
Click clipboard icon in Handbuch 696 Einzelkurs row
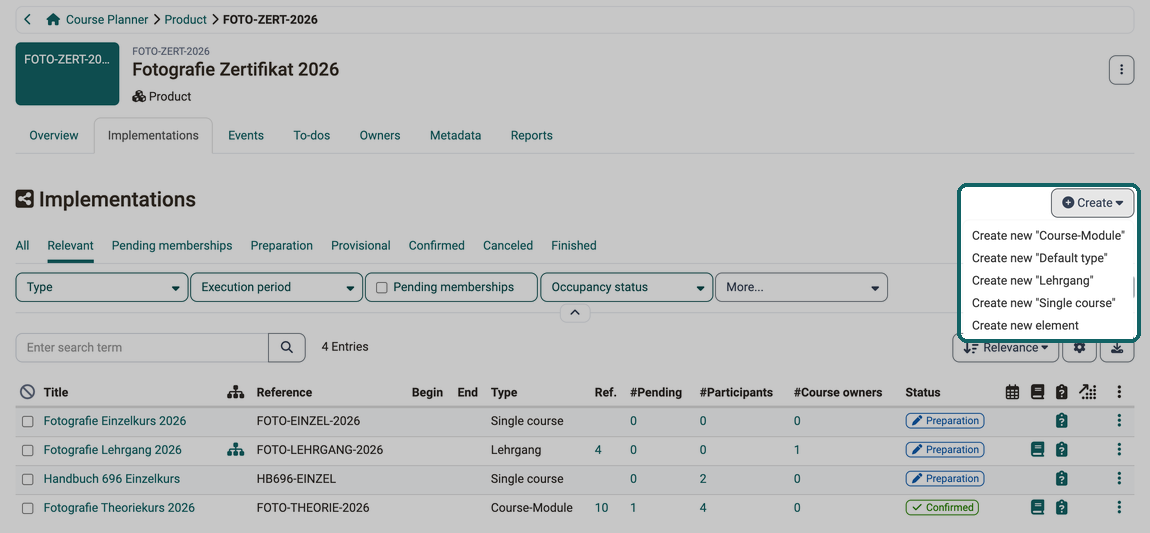1061,479
